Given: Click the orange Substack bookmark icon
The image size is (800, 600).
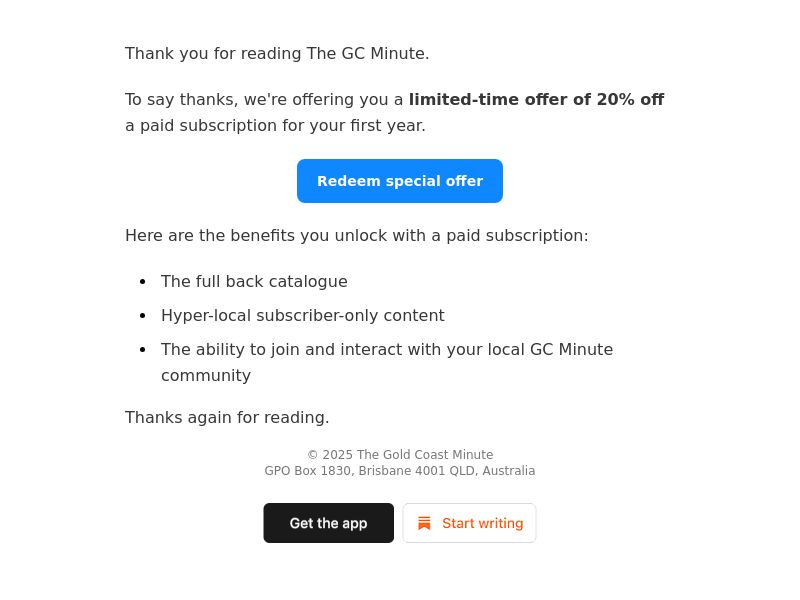Looking at the screenshot, I should pos(424,523).
